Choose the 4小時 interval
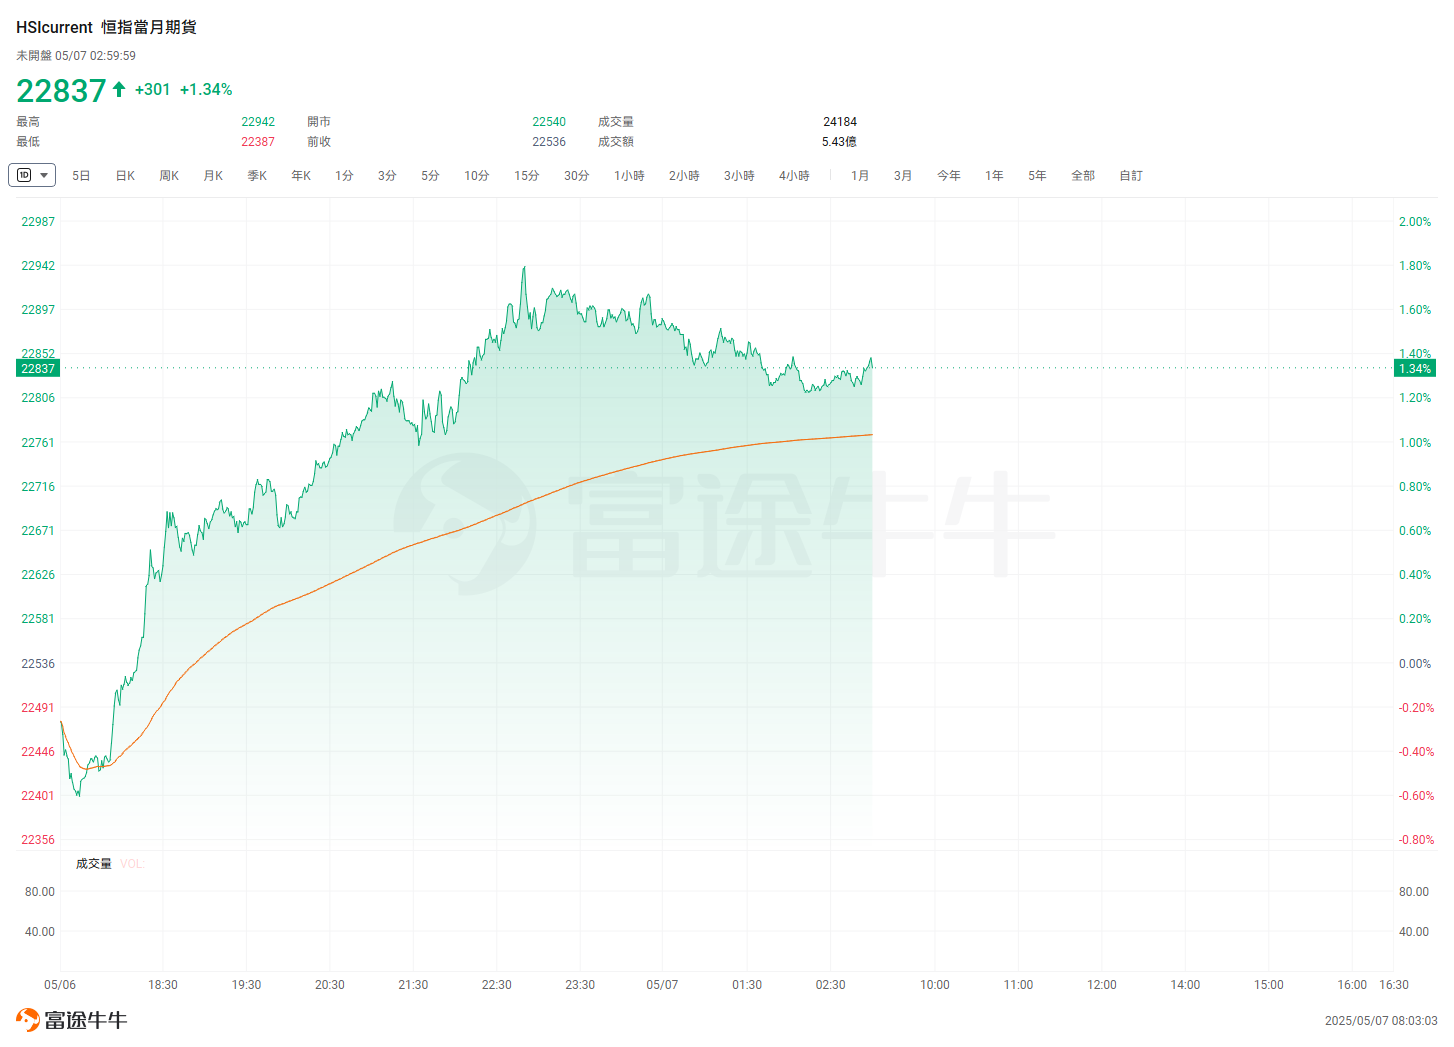Viewport: 1454px width, 1047px height. (x=794, y=176)
